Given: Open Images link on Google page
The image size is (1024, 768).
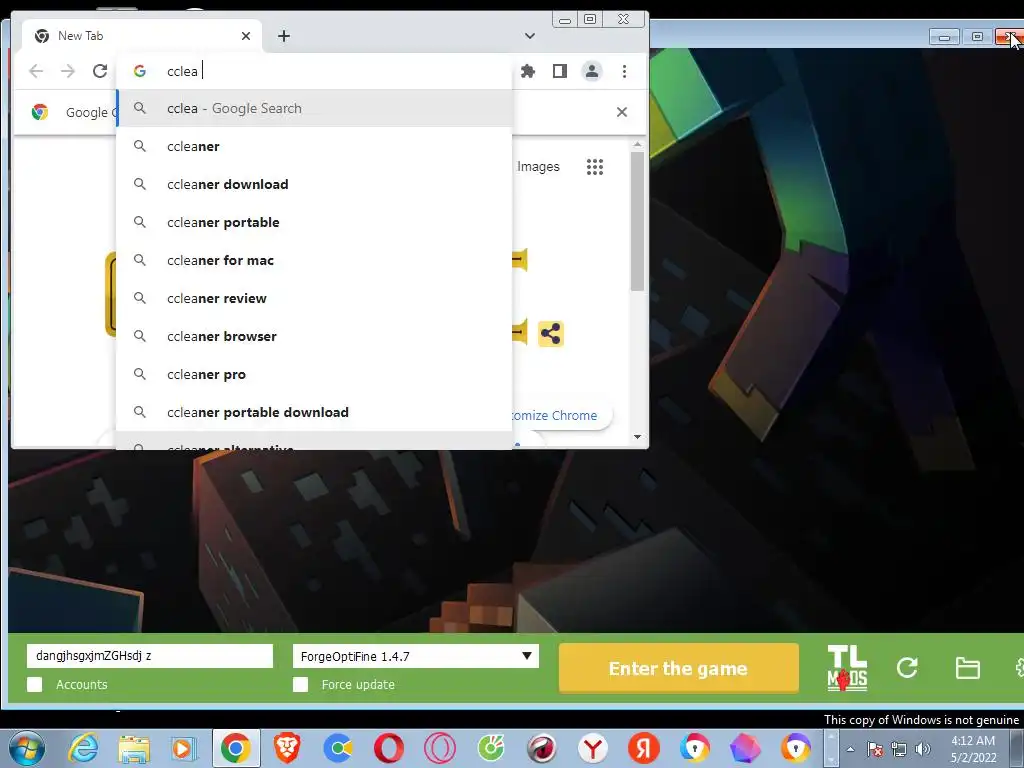Looking at the screenshot, I should pos(538,167).
